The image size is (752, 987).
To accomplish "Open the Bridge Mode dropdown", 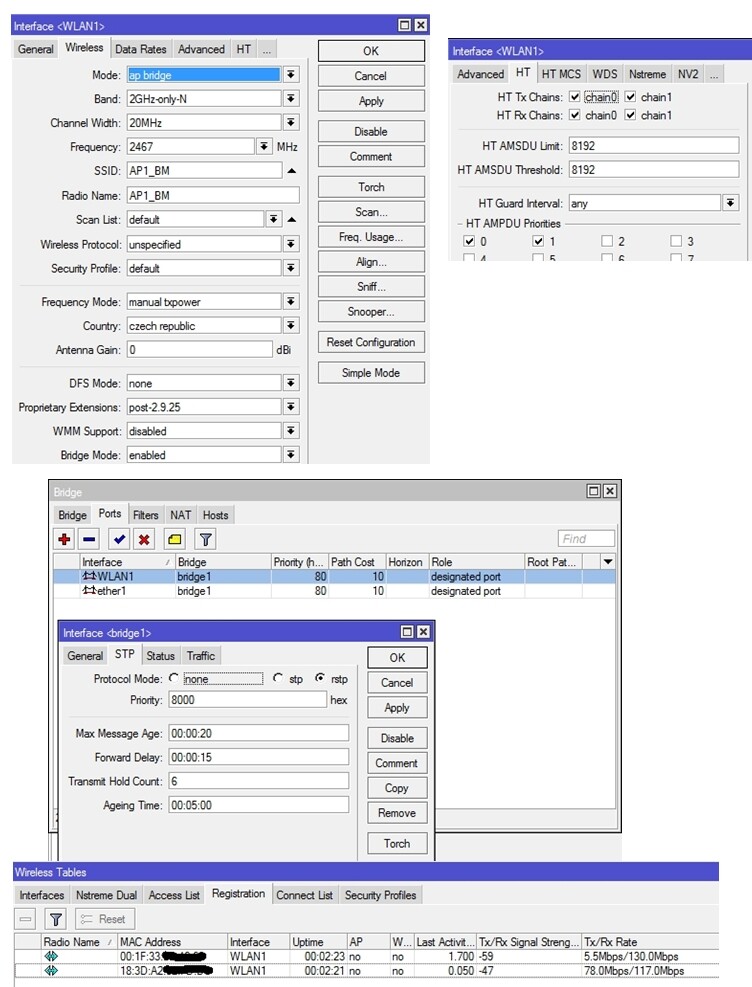I will point(291,454).
